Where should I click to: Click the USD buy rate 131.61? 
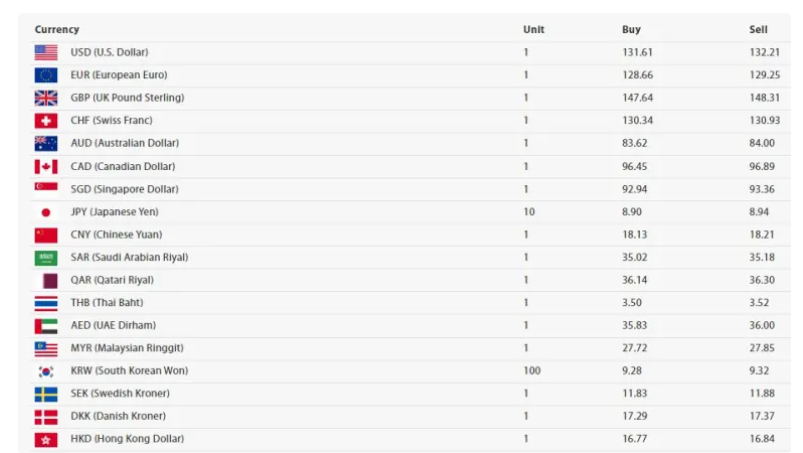tap(638, 52)
